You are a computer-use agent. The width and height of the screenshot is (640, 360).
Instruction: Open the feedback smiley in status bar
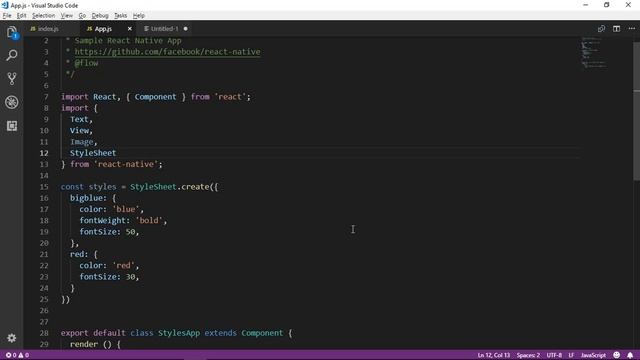point(617,355)
